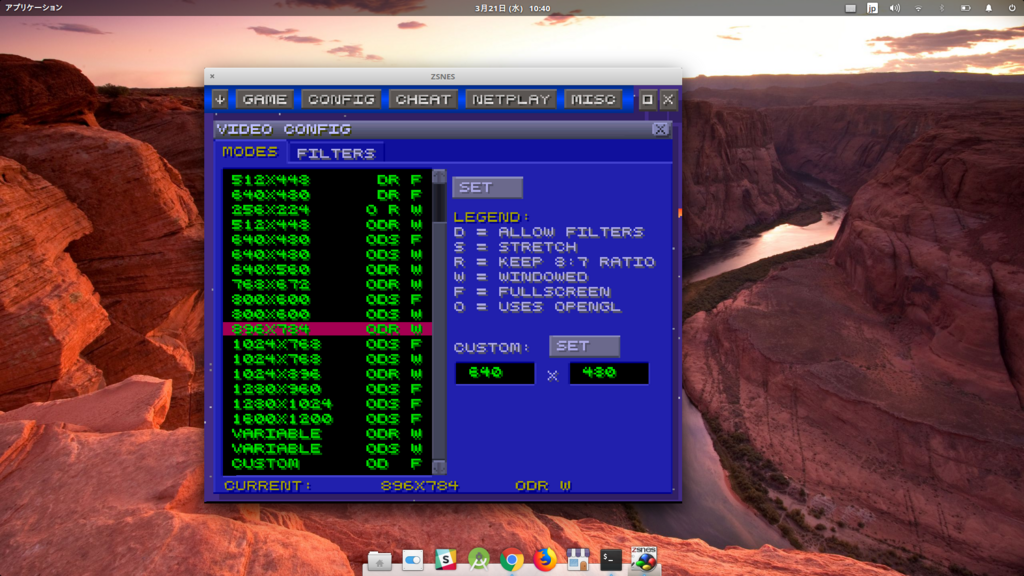
Task: Select 512X448 ODR W mode
Action: click(x=327, y=225)
